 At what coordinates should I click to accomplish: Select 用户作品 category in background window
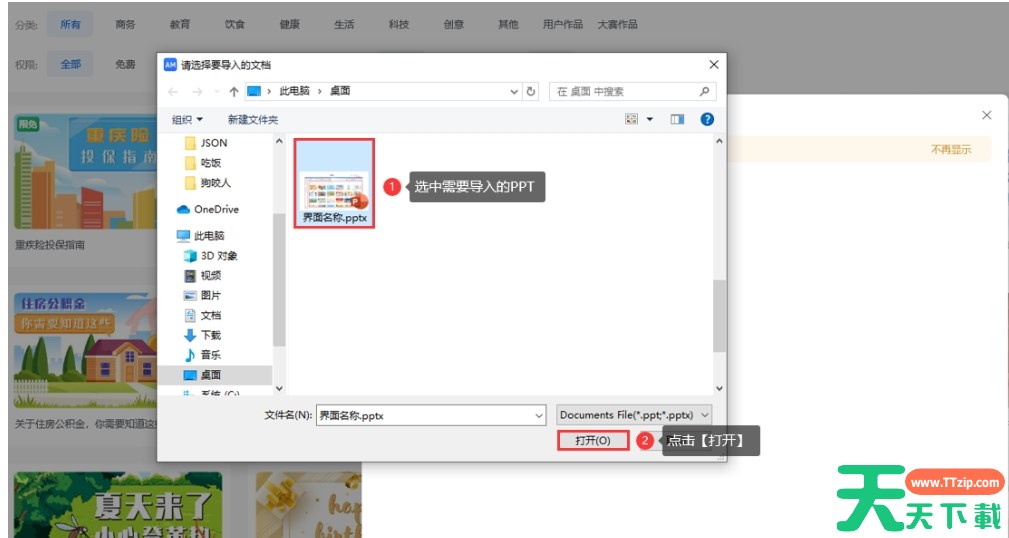coord(562,24)
